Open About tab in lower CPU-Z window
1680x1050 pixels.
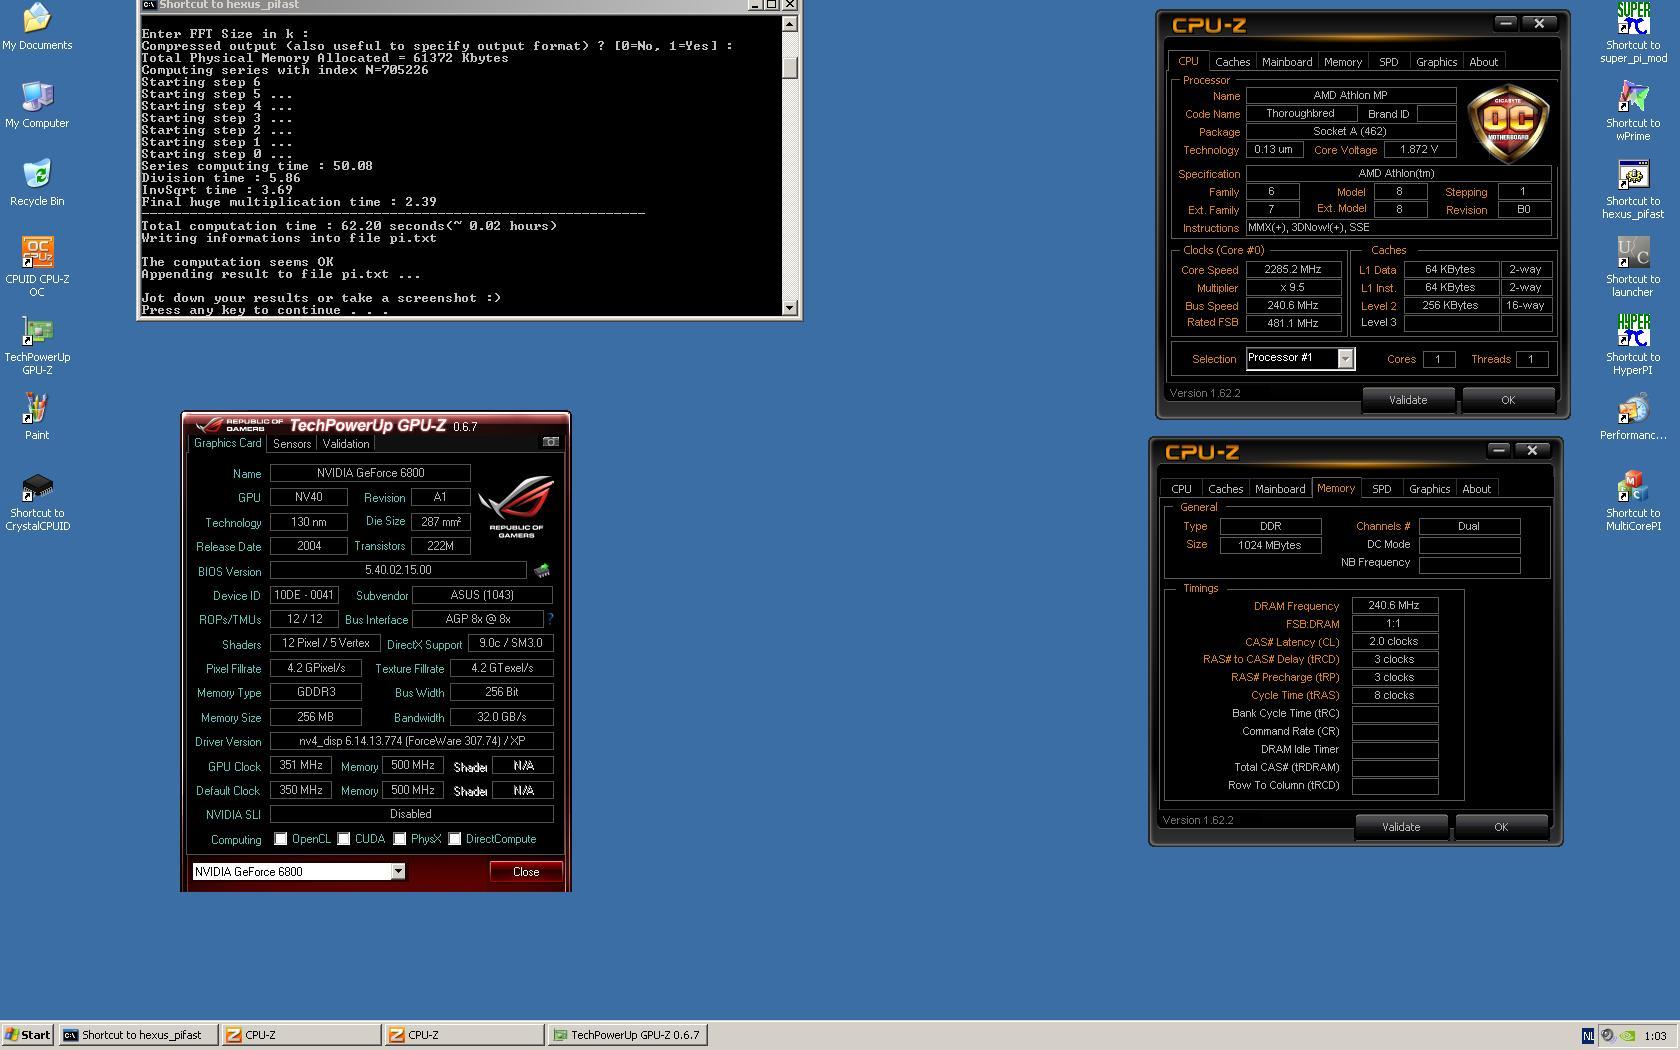[x=1476, y=489]
